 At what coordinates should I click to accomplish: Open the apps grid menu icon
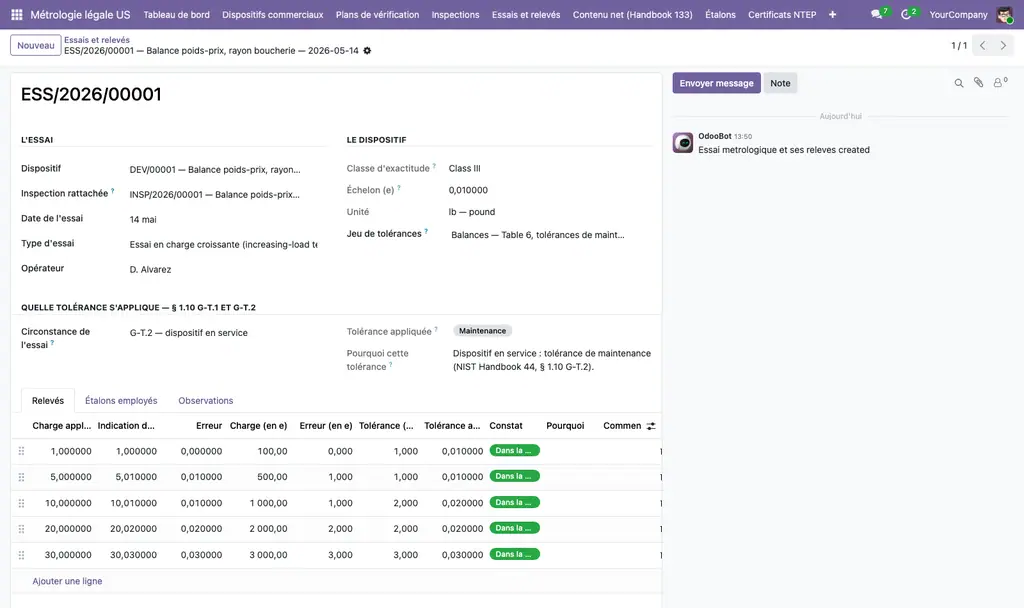tap(17, 14)
